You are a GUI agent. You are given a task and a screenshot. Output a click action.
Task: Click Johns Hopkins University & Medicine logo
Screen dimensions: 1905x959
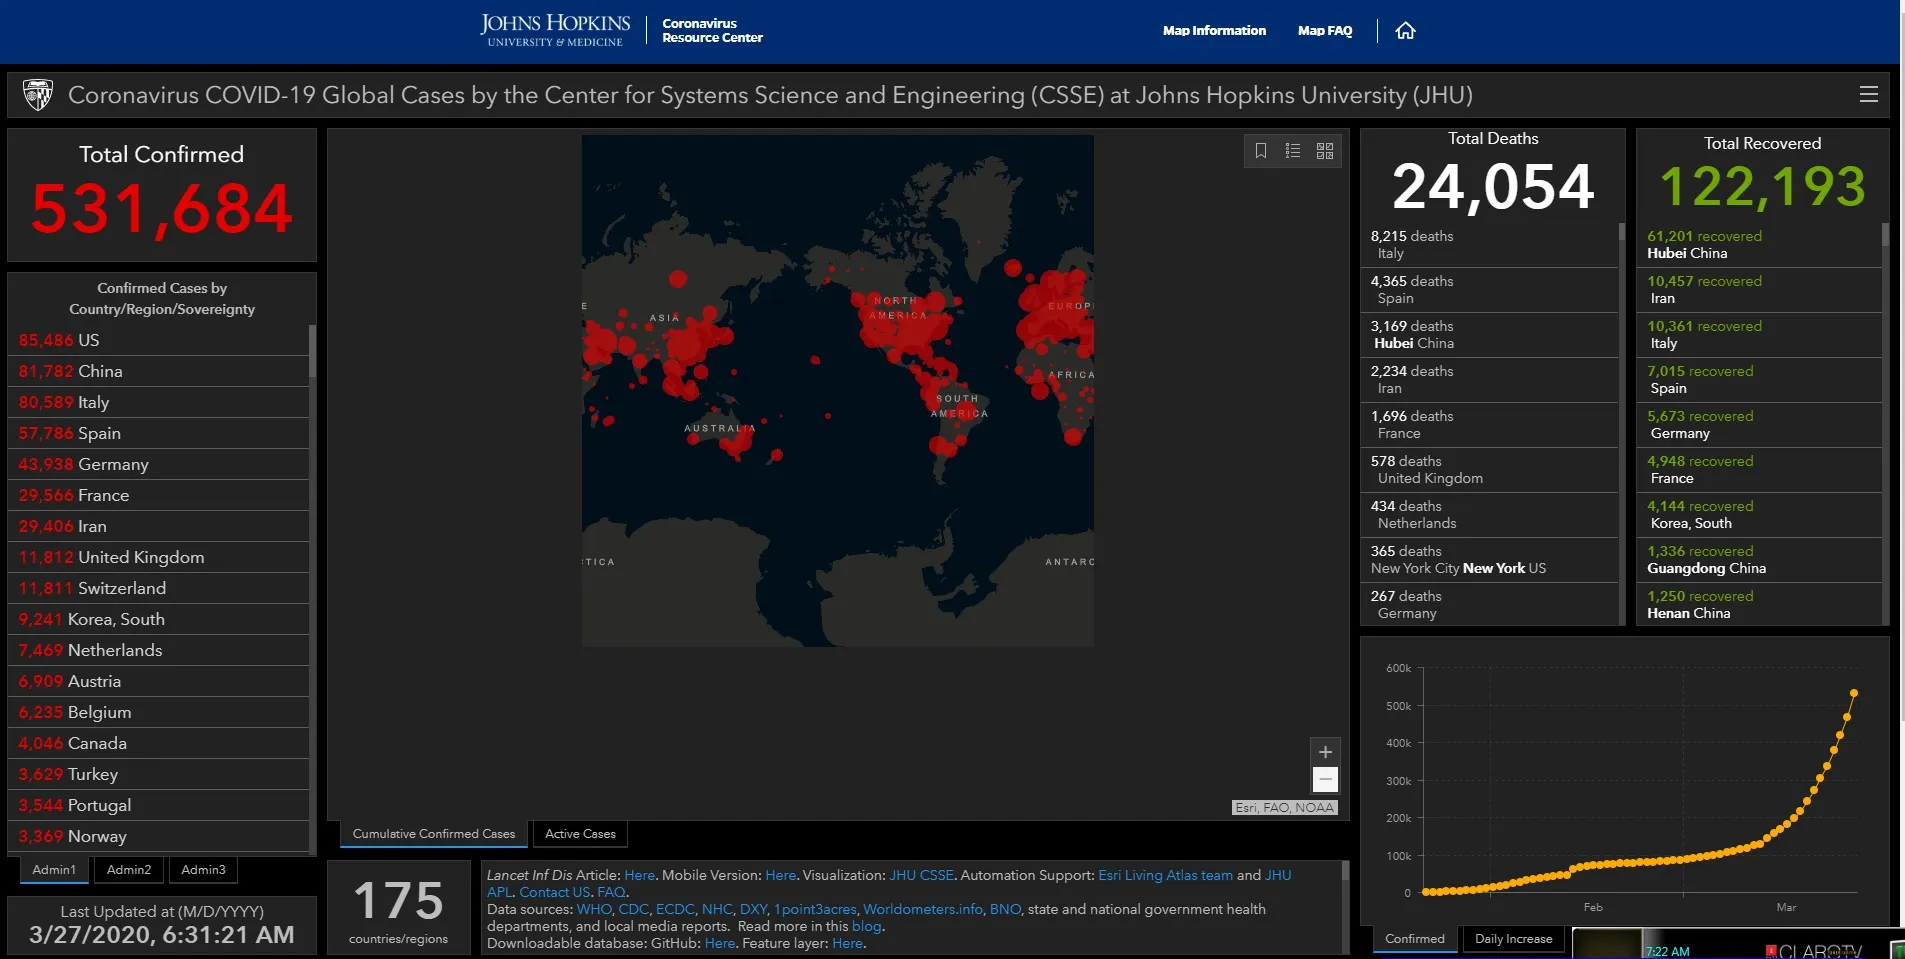(555, 30)
